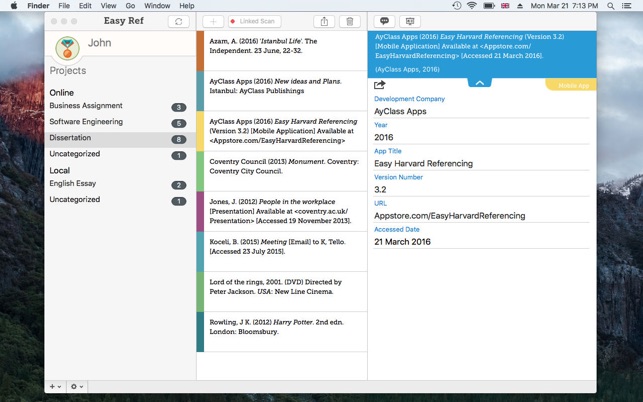The image size is (643, 402).
Task: Select the English Essay local project
Action: tap(75, 185)
